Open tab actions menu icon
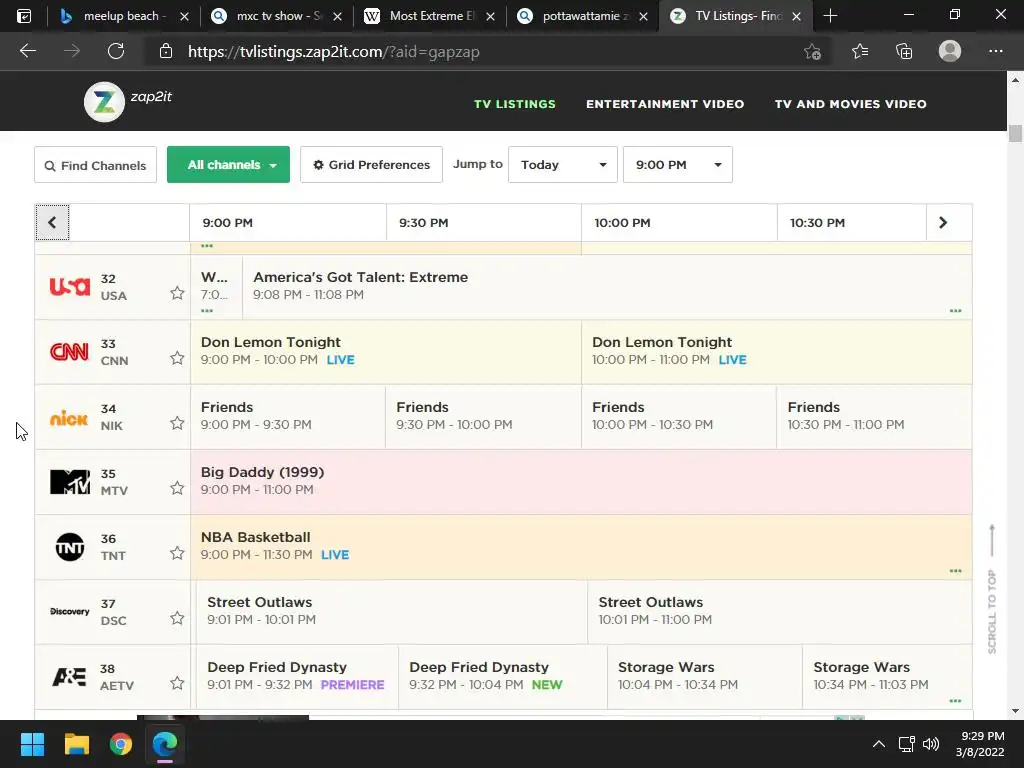 (24, 16)
